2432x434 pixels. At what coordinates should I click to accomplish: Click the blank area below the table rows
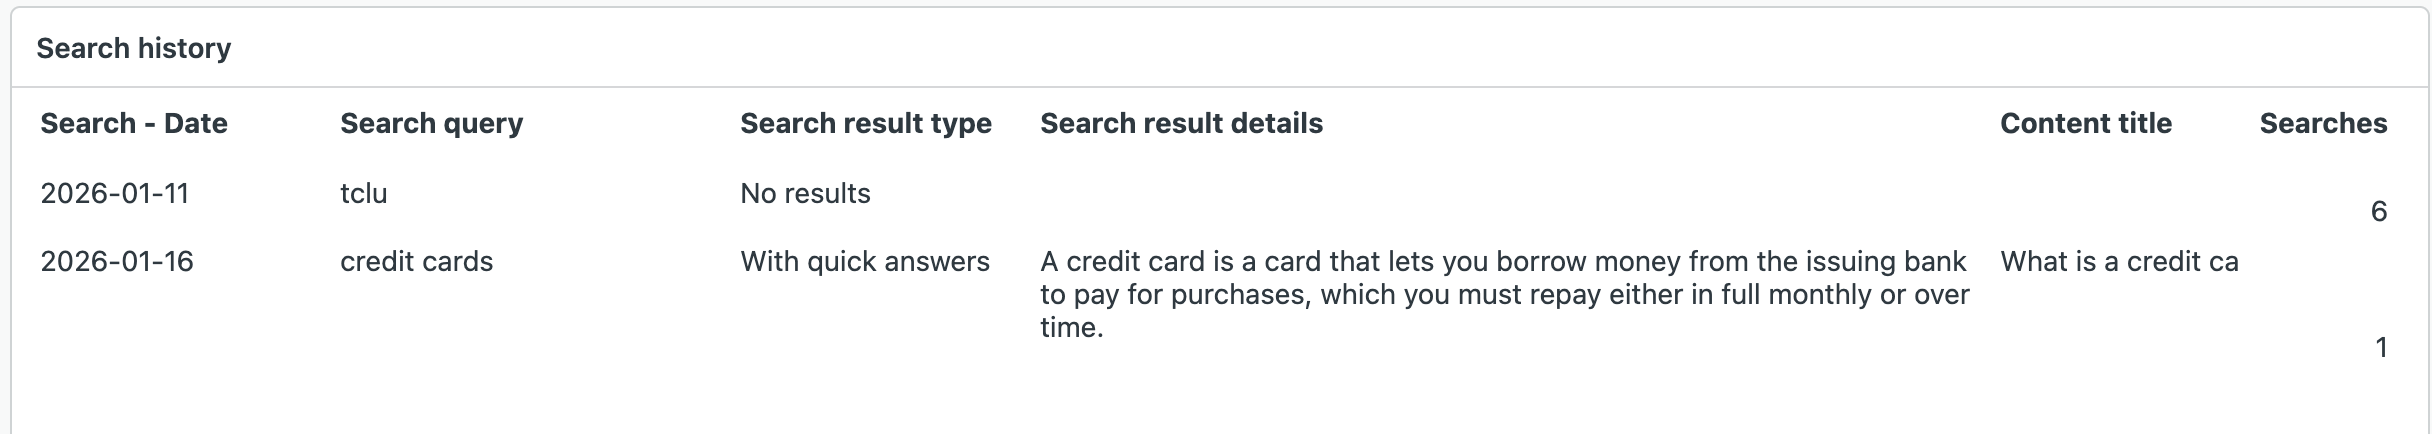point(1200,400)
